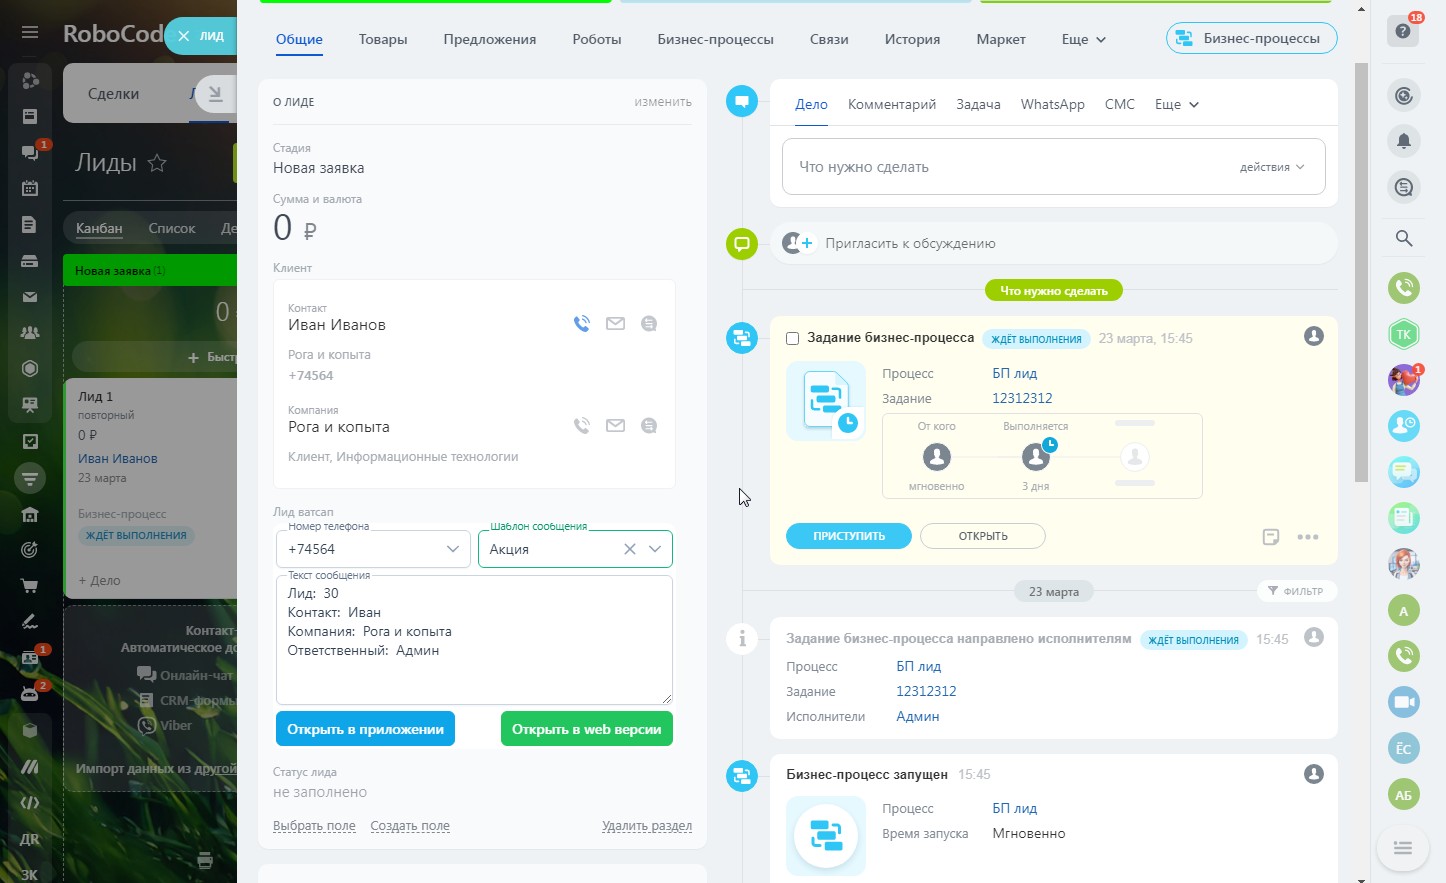Open the help icon with badge 18
This screenshot has width=1446, height=883.
[x=1404, y=31]
